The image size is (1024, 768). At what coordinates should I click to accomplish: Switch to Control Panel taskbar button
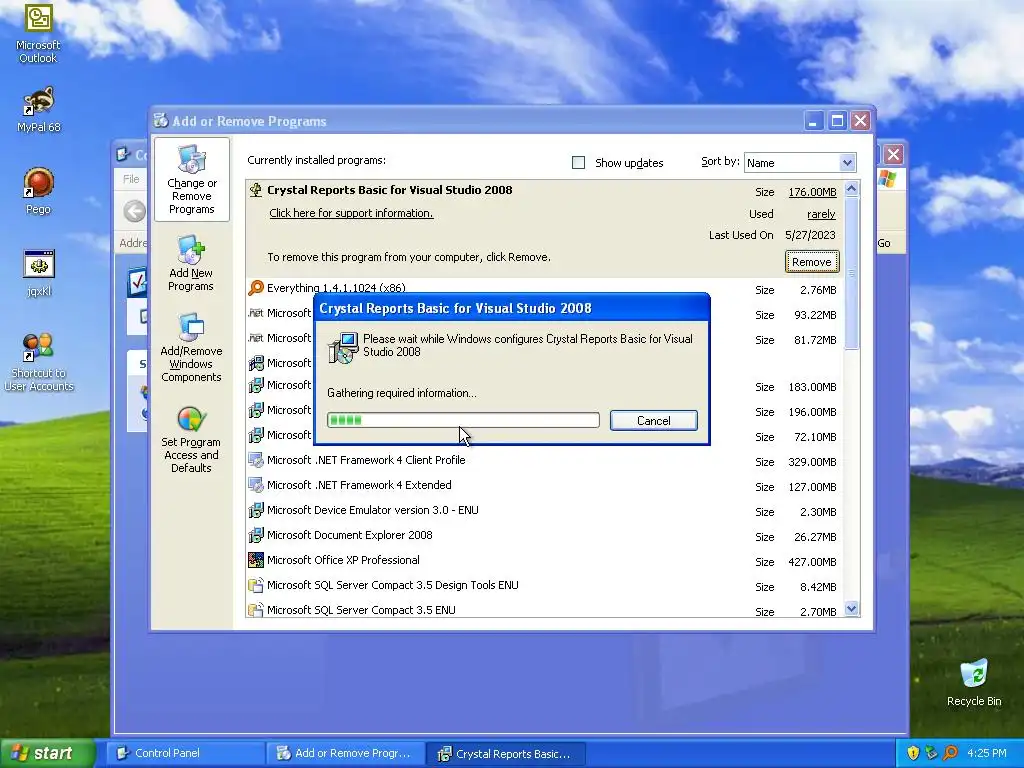(185, 753)
